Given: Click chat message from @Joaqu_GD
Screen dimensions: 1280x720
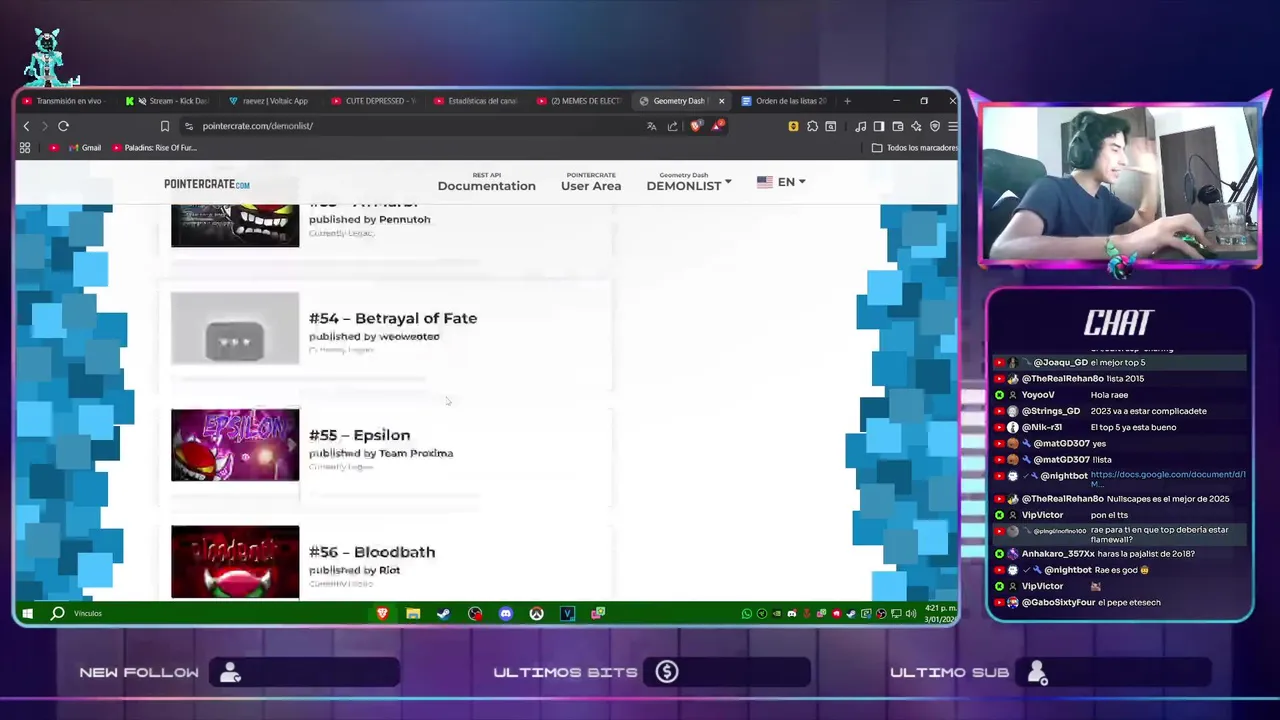Looking at the screenshot, I should 1120,362.
